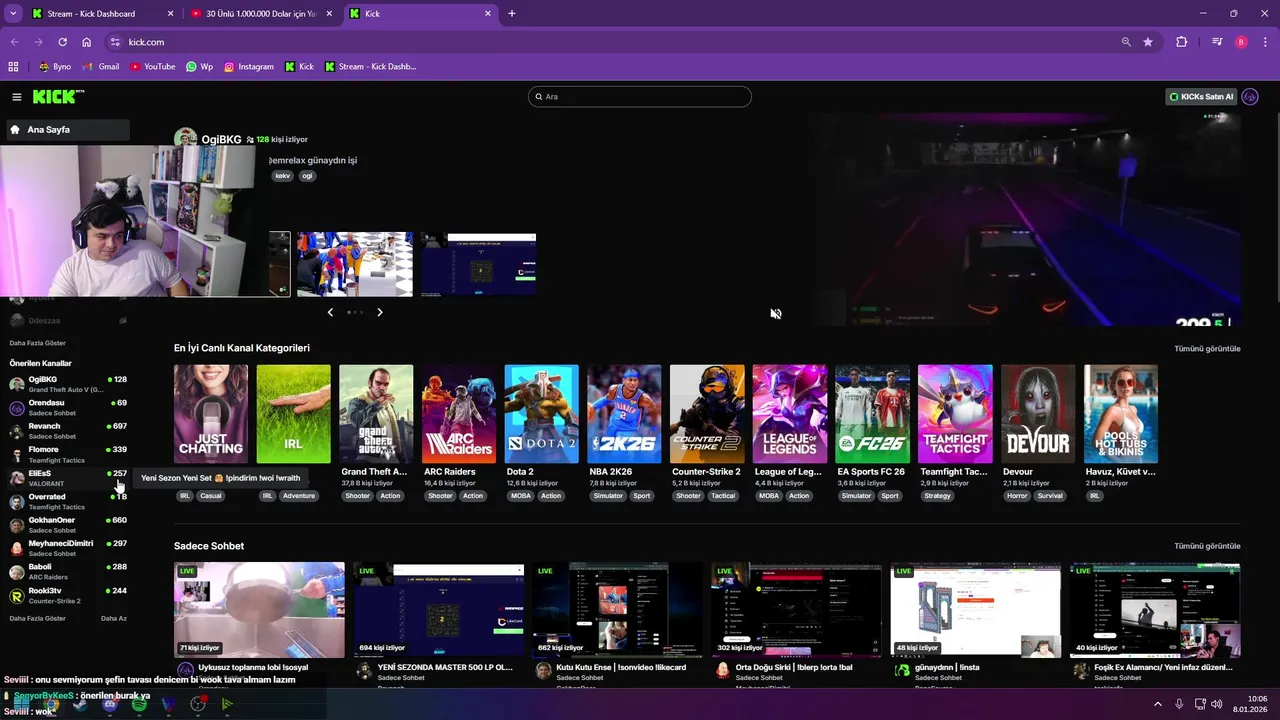Click the Horror tag under Devour
The height and width of the screenshot is (720, 1280).
pos(1017,496)
